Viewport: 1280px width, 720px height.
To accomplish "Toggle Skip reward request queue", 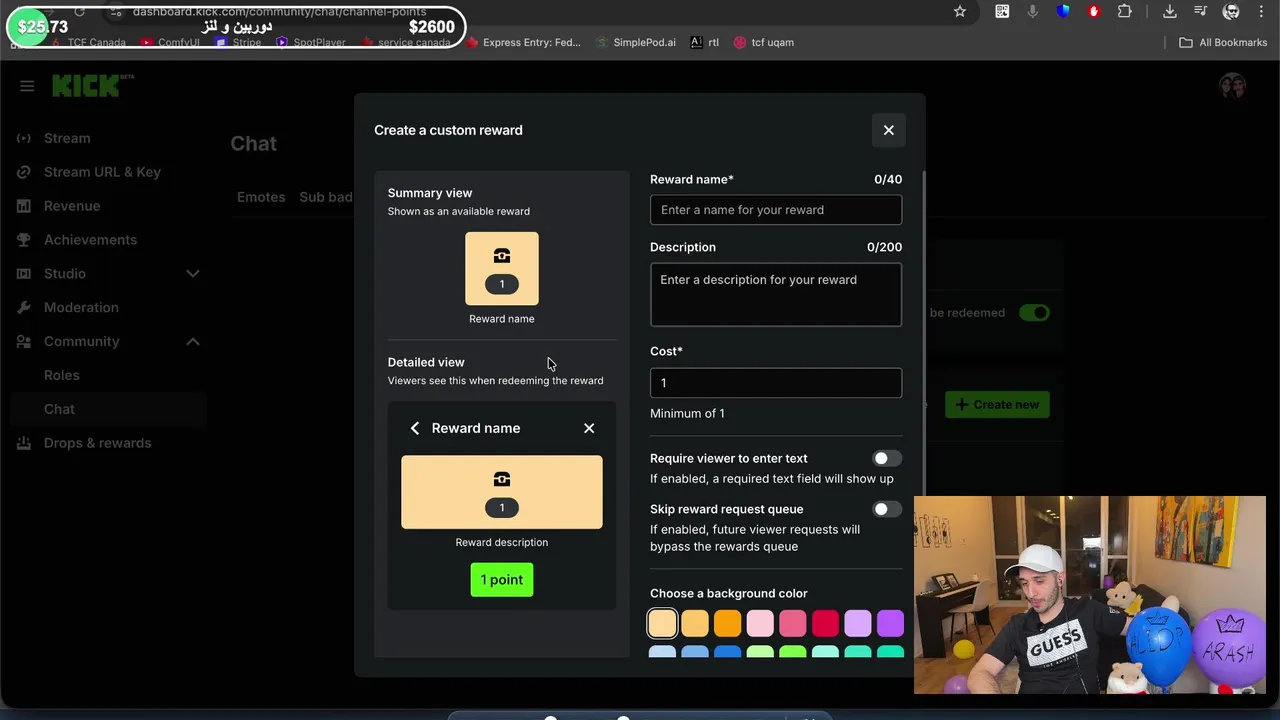I will (886, 509).
